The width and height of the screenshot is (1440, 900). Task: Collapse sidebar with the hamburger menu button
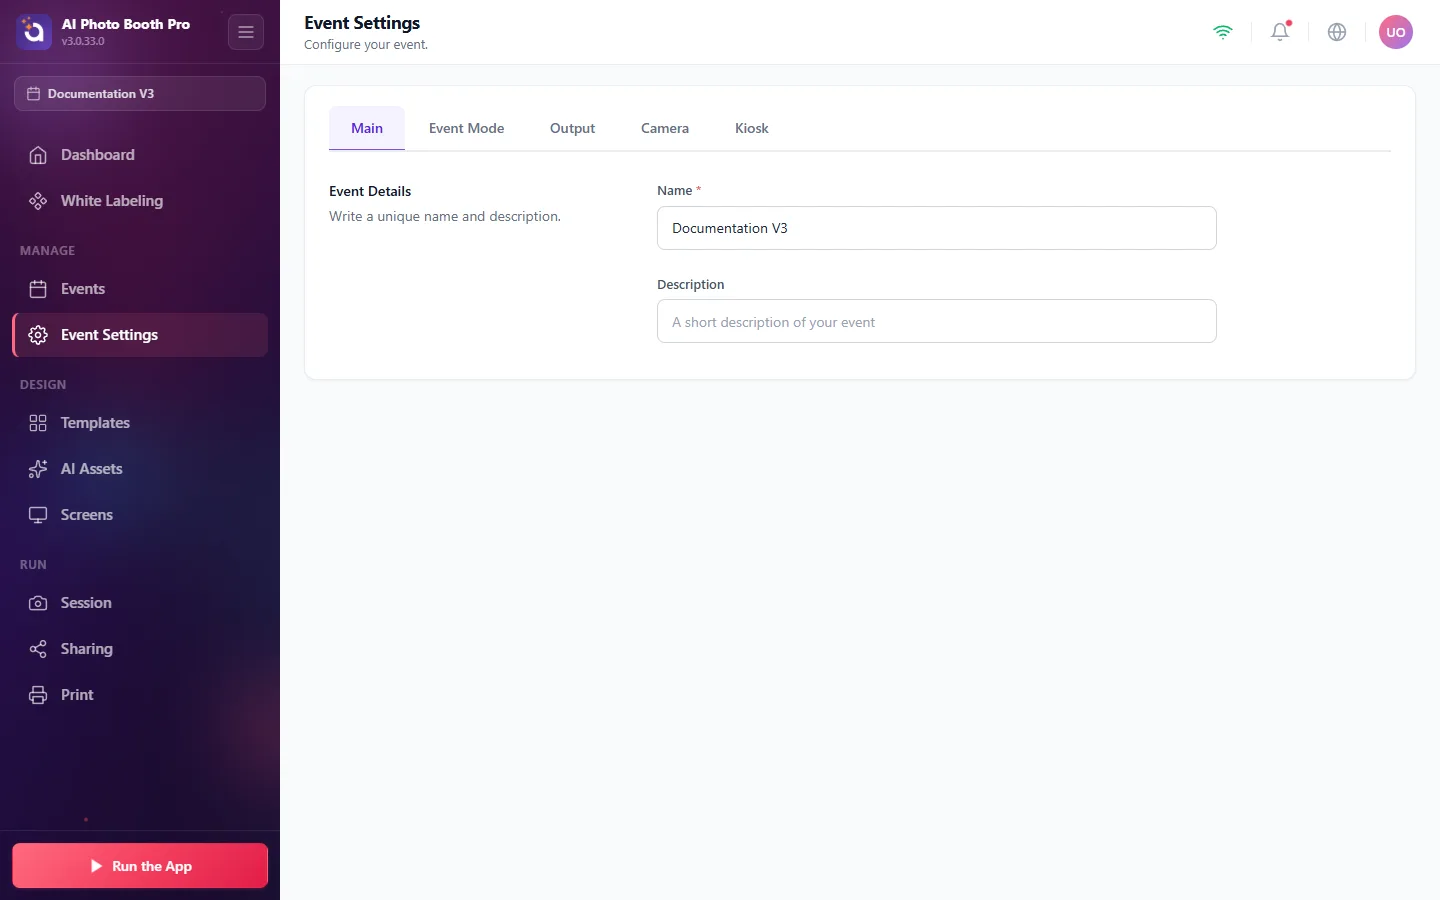[x=246, y=32]
